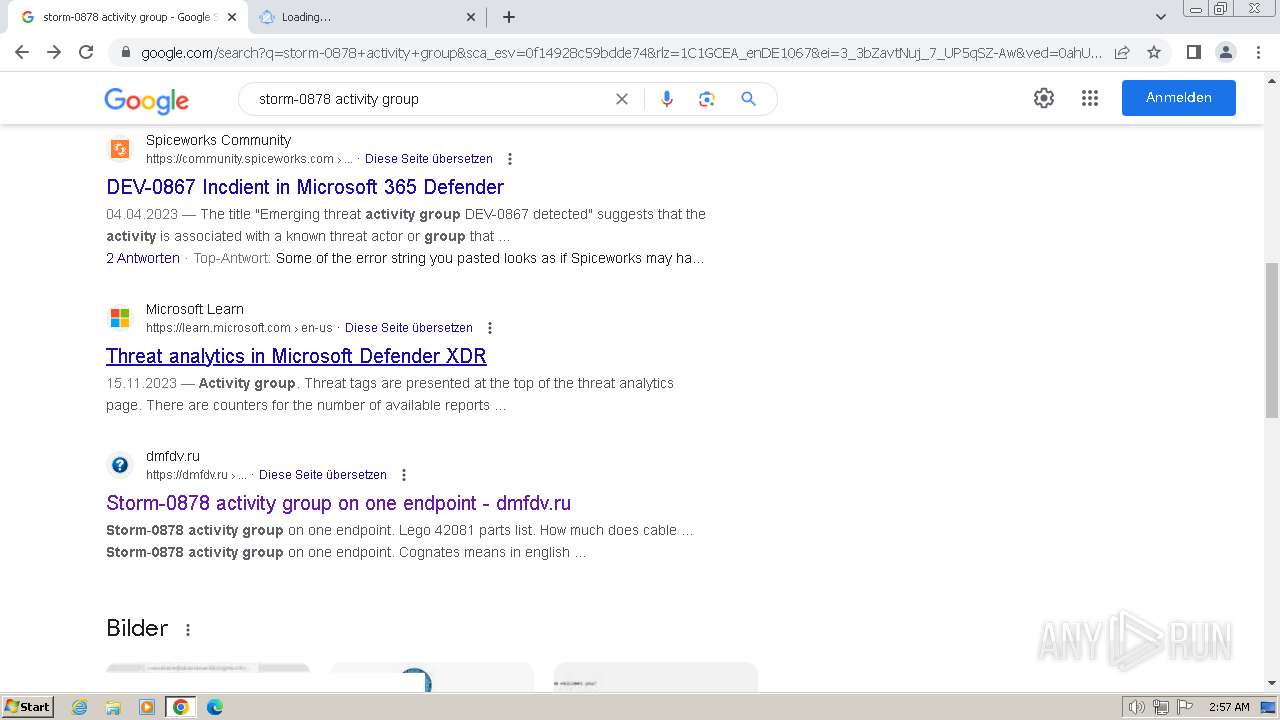The height and width of the screenshot is (720, 1280).
Task: Open Chrome three-dot menu
Action: click(1258, 52)
